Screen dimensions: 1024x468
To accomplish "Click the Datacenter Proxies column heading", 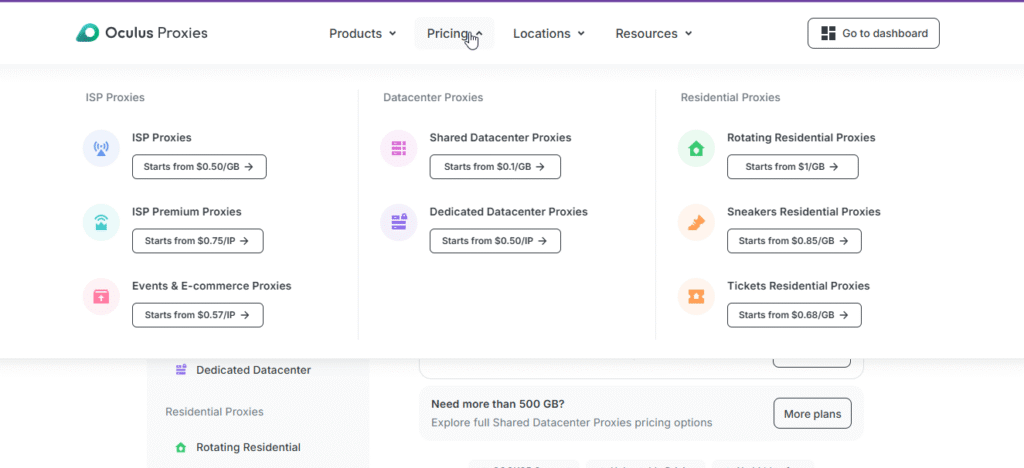I will tap(433, 97).
